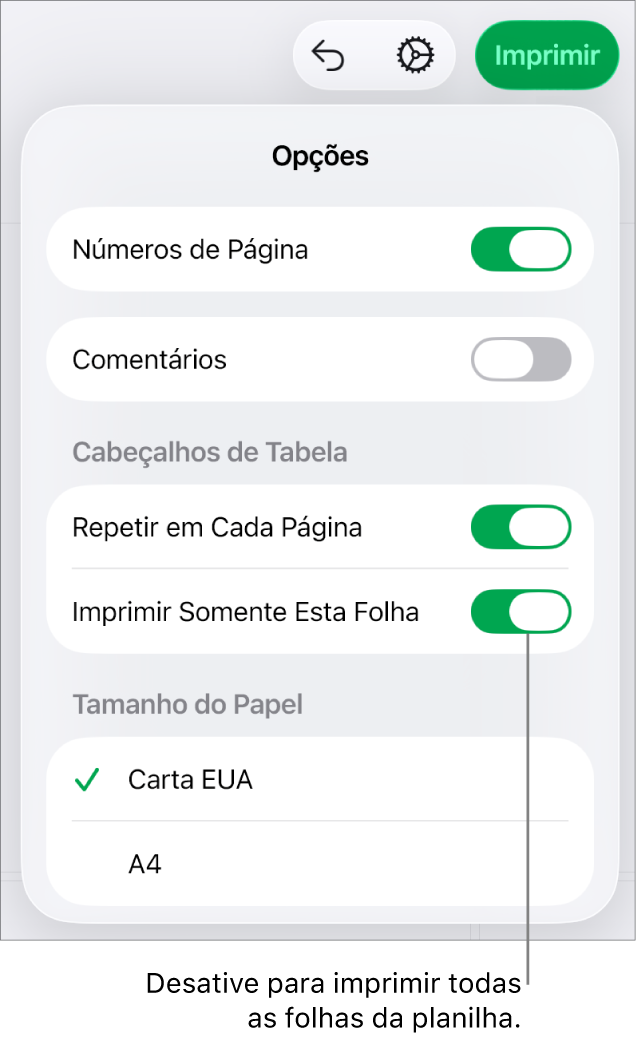Enable the Comentários toggle

coord(521,359)
